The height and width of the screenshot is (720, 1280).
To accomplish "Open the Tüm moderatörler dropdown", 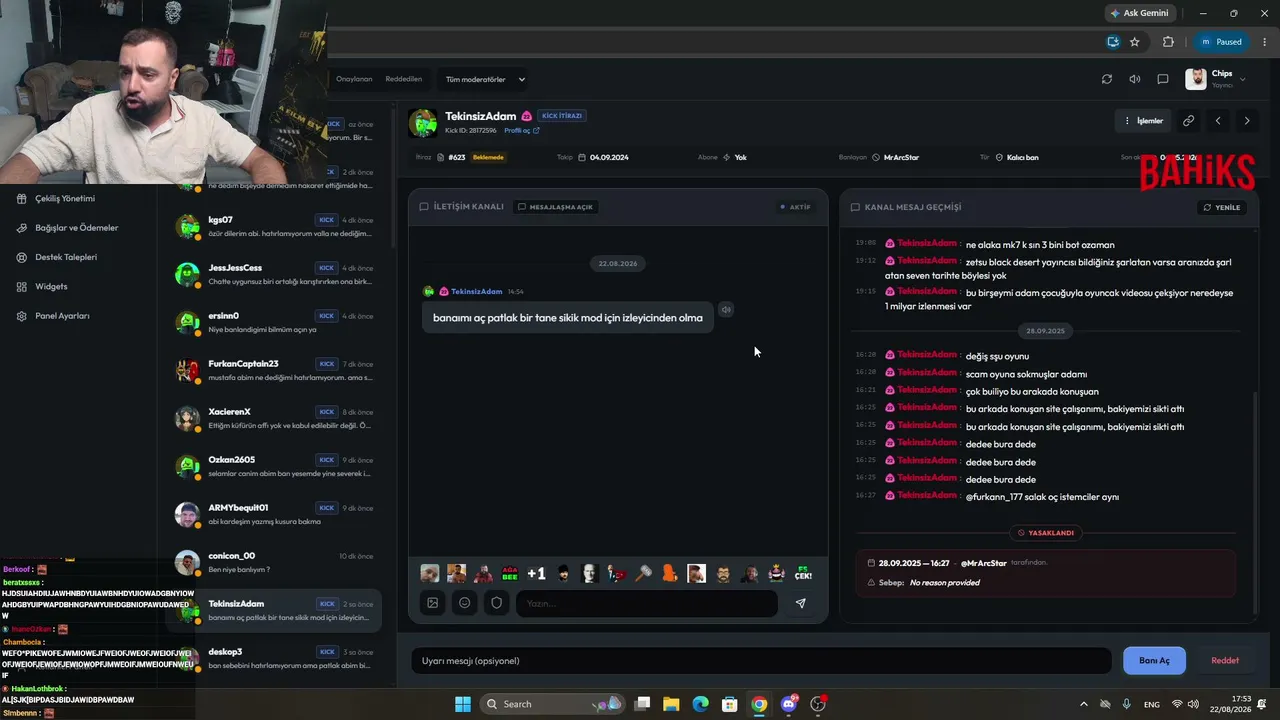I will (485, 79).
